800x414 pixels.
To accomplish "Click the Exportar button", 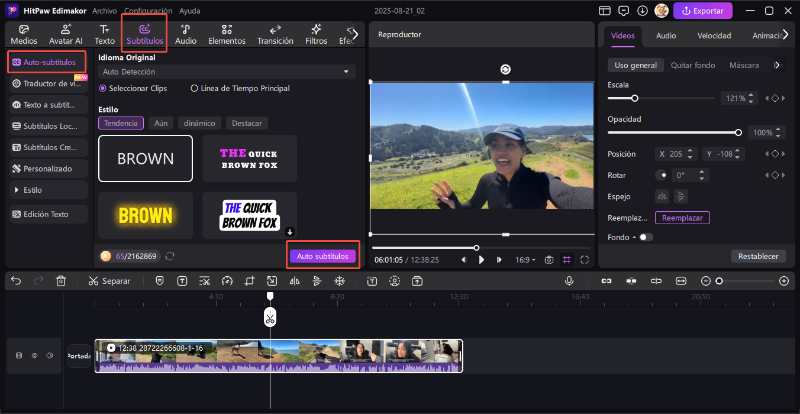I will point(703,11).
